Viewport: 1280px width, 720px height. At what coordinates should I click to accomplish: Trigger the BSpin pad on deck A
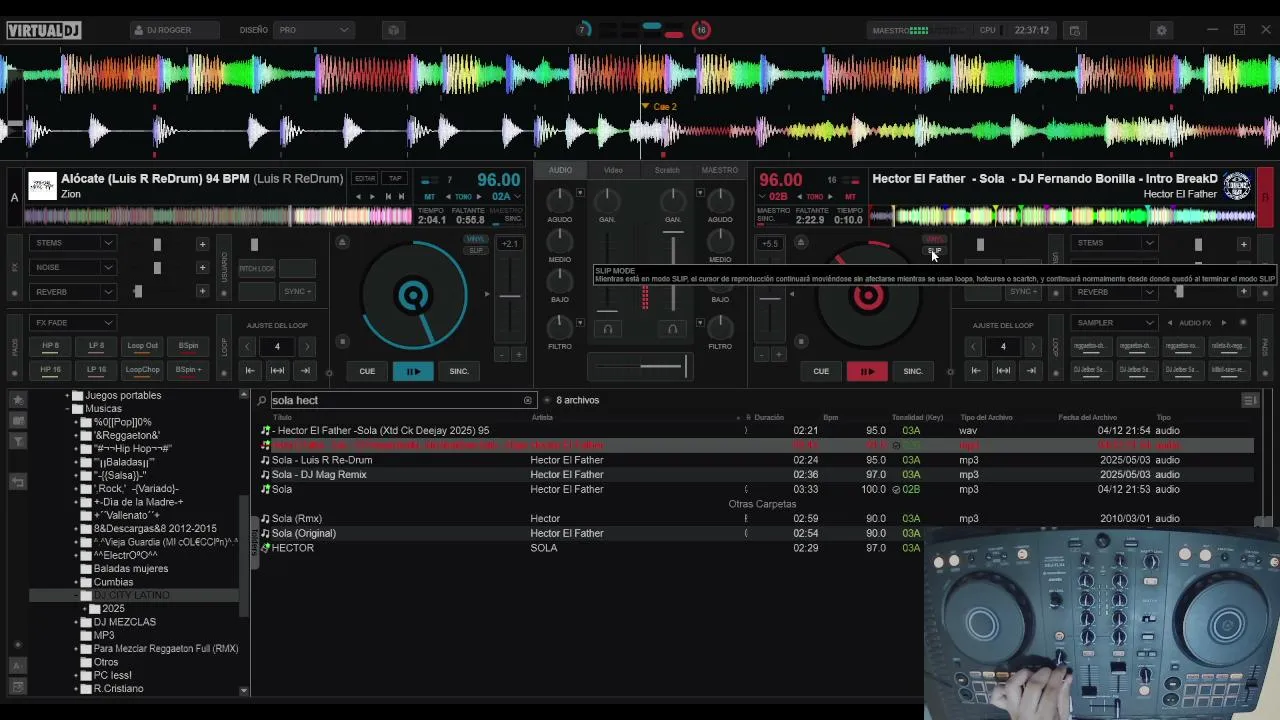pos(188,346)
